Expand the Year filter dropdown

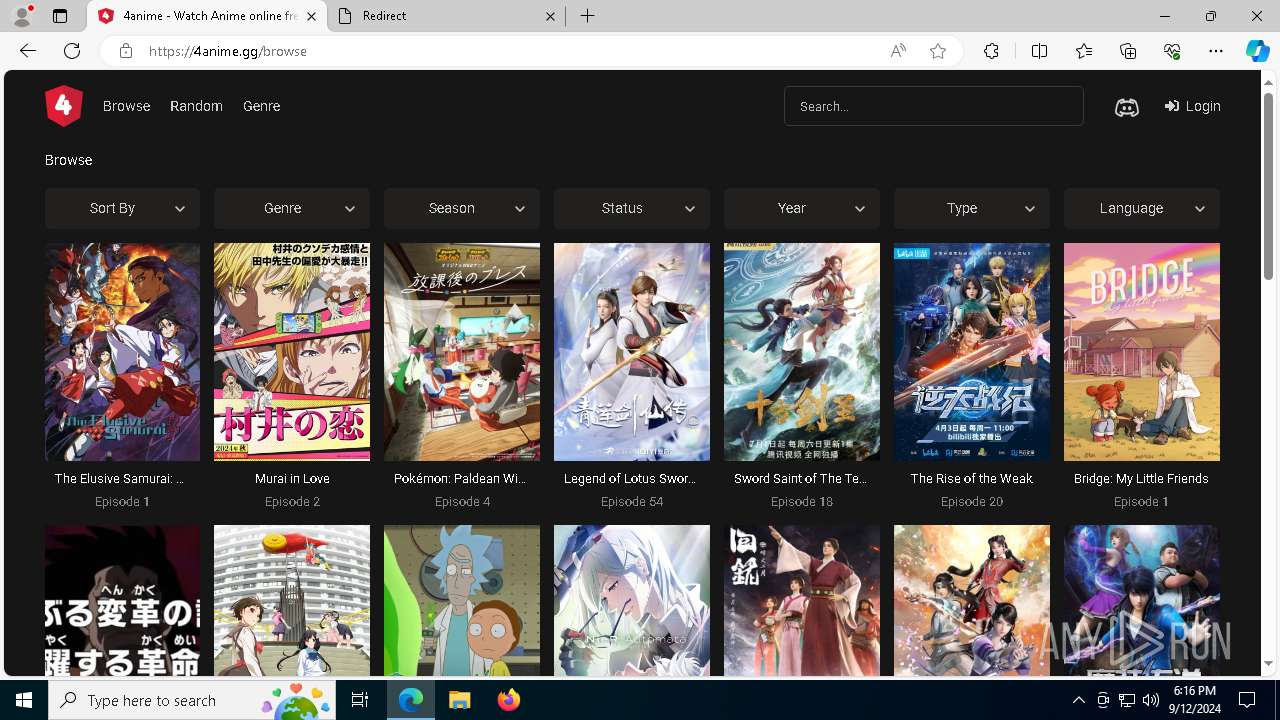pyautogui.click(x=802, y=208)
